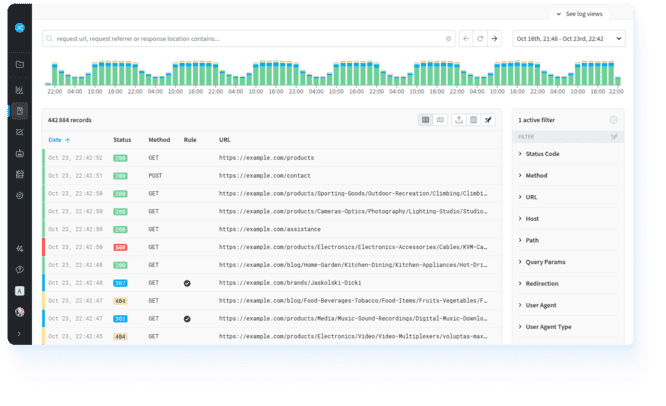
Task: Click the rule checkmark on Jaskolski-Dicki row
Action: tap(187, 283)
